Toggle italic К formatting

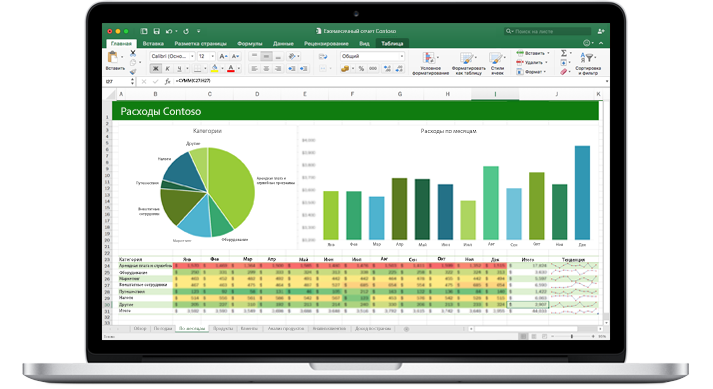pyautogui.click(x=167, y=69)
